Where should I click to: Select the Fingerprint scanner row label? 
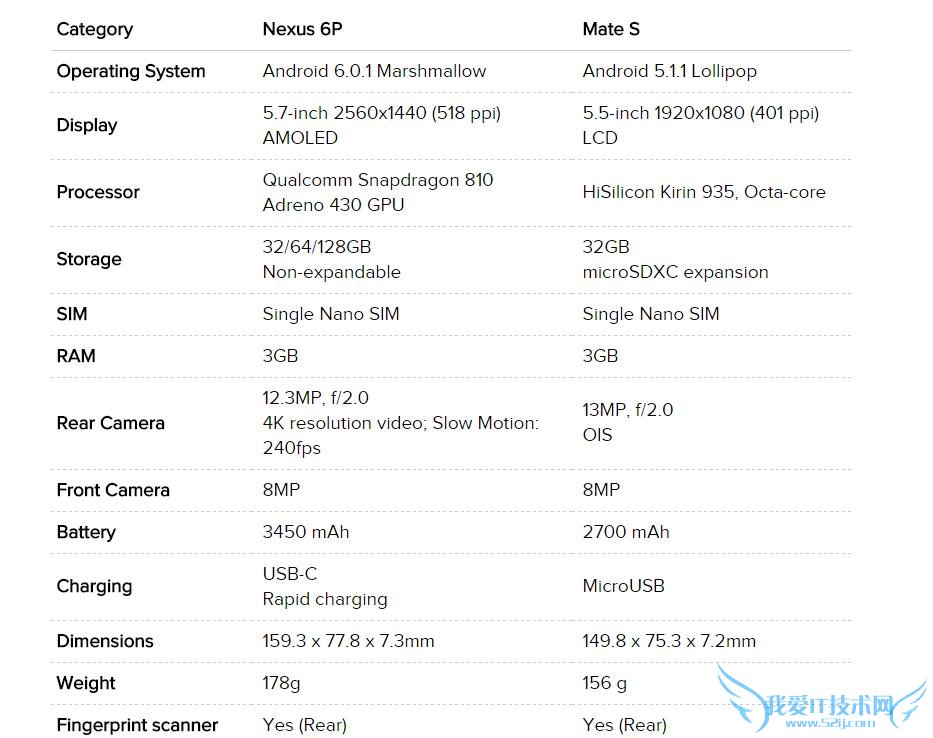137,725
